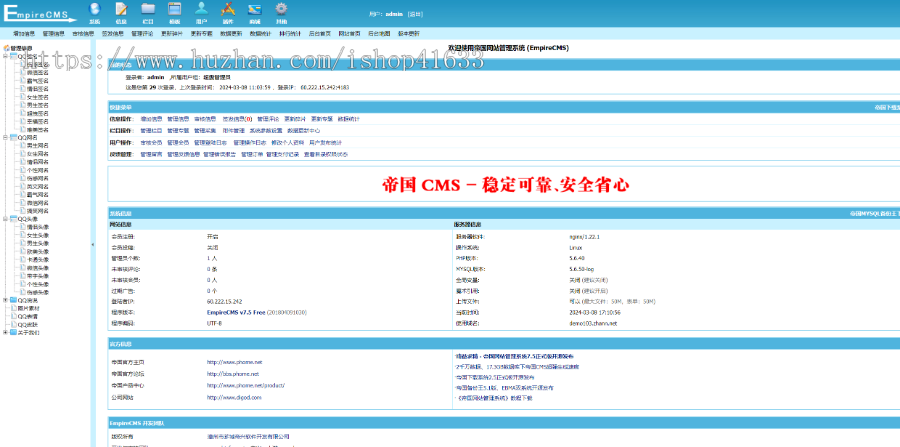900x447 pixels.
Task: Select 个性网名 in the tree
Action: point(38,170)
